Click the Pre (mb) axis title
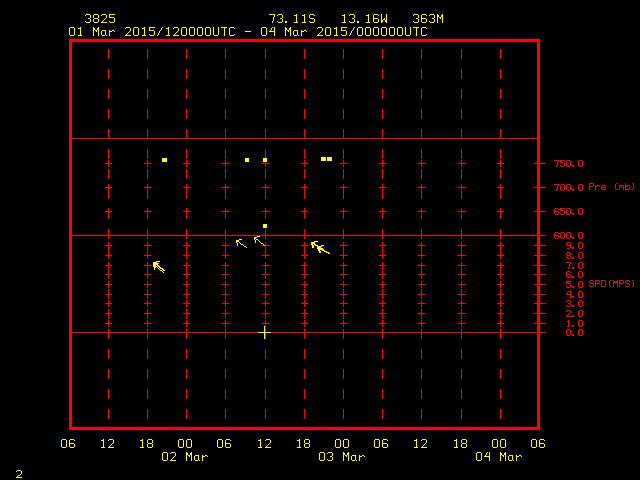This screenshot has width=640, height=480. (611, 187)
